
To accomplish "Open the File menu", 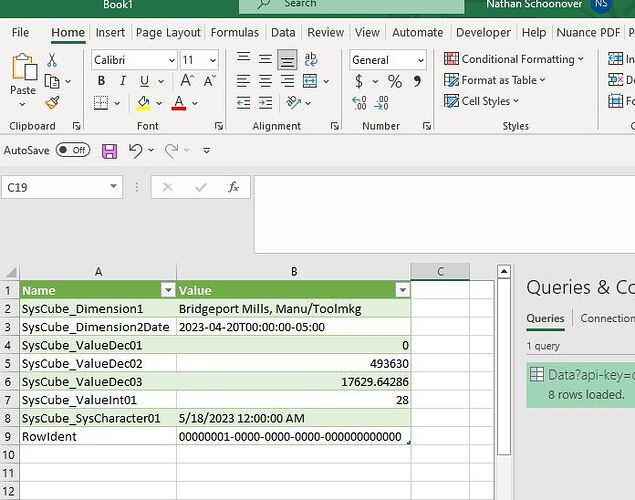I will (x=20, y=32).
